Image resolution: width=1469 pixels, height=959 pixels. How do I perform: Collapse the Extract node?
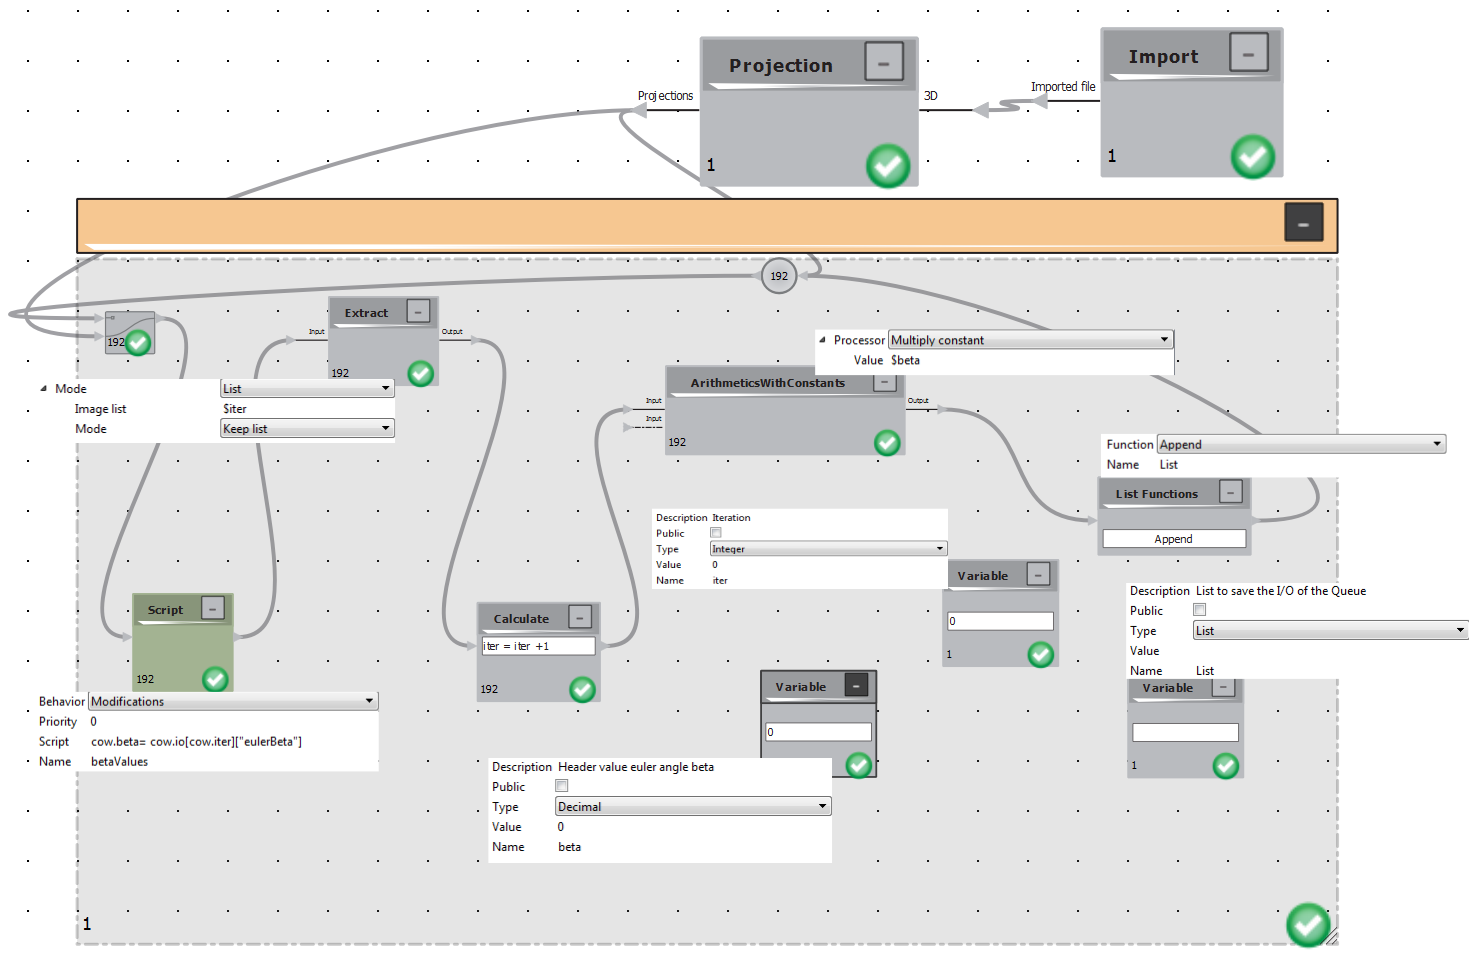[x=419, y=311]
